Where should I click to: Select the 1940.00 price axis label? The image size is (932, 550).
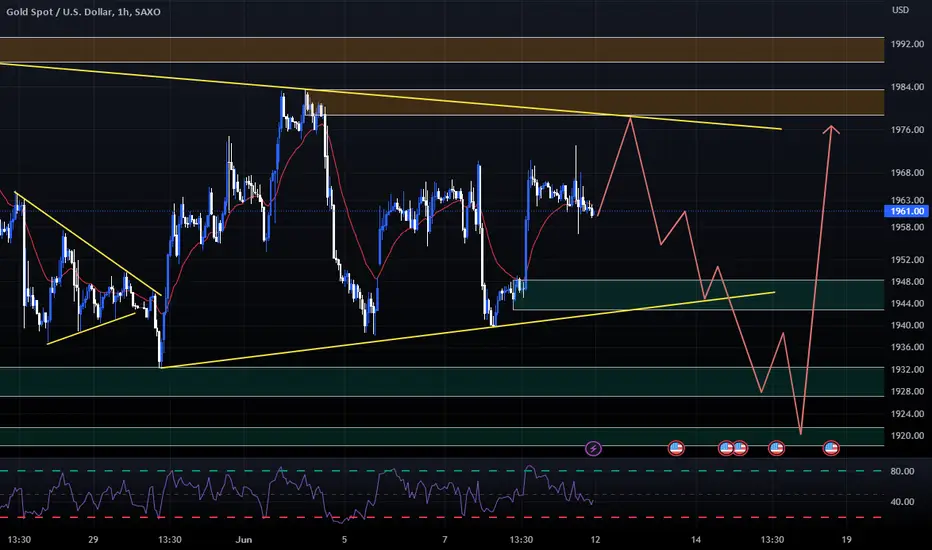pyautogui.click(x=907, y=325)
